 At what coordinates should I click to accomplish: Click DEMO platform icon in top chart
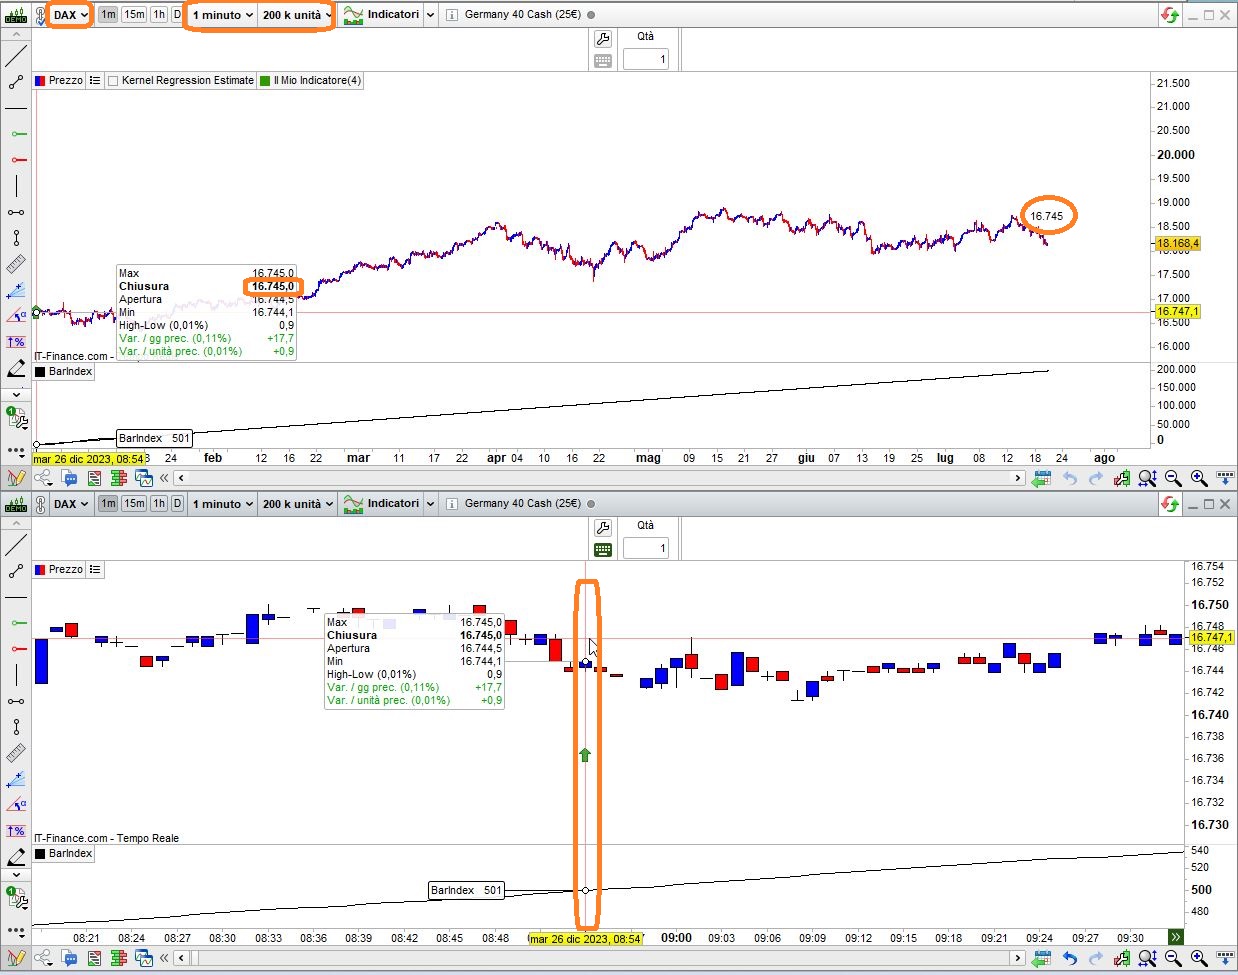click(x=17, y=15)
